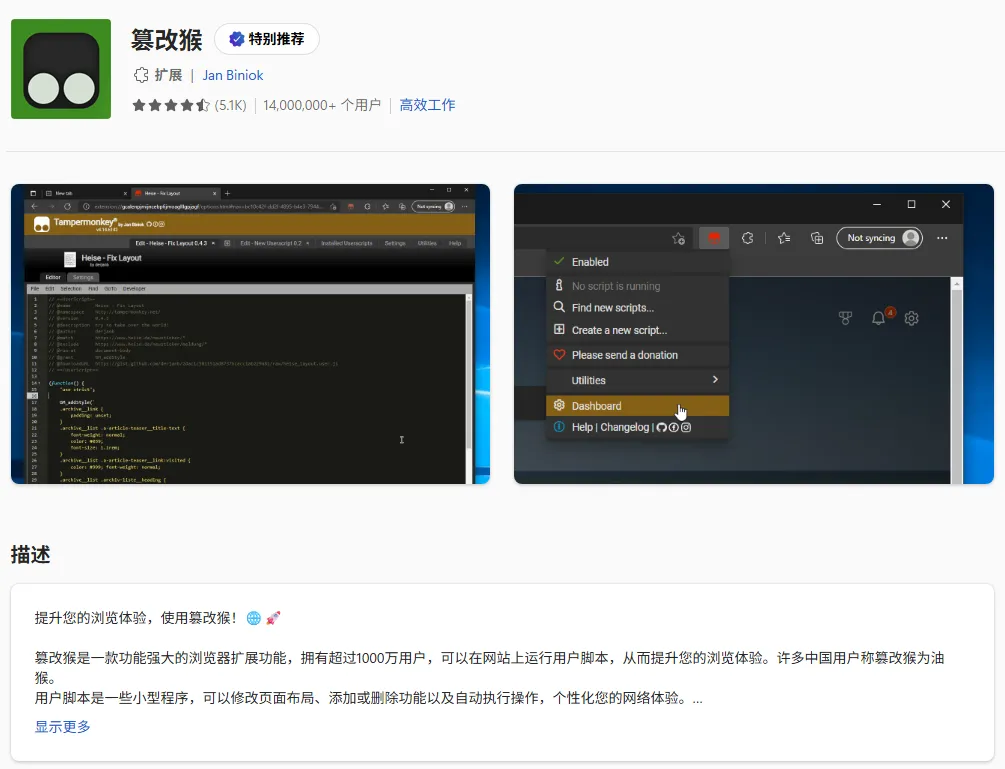The height and width of the screenshot is (769, 1005).
Task: Open the 高效工作 category link
Action: coord(427,105)
